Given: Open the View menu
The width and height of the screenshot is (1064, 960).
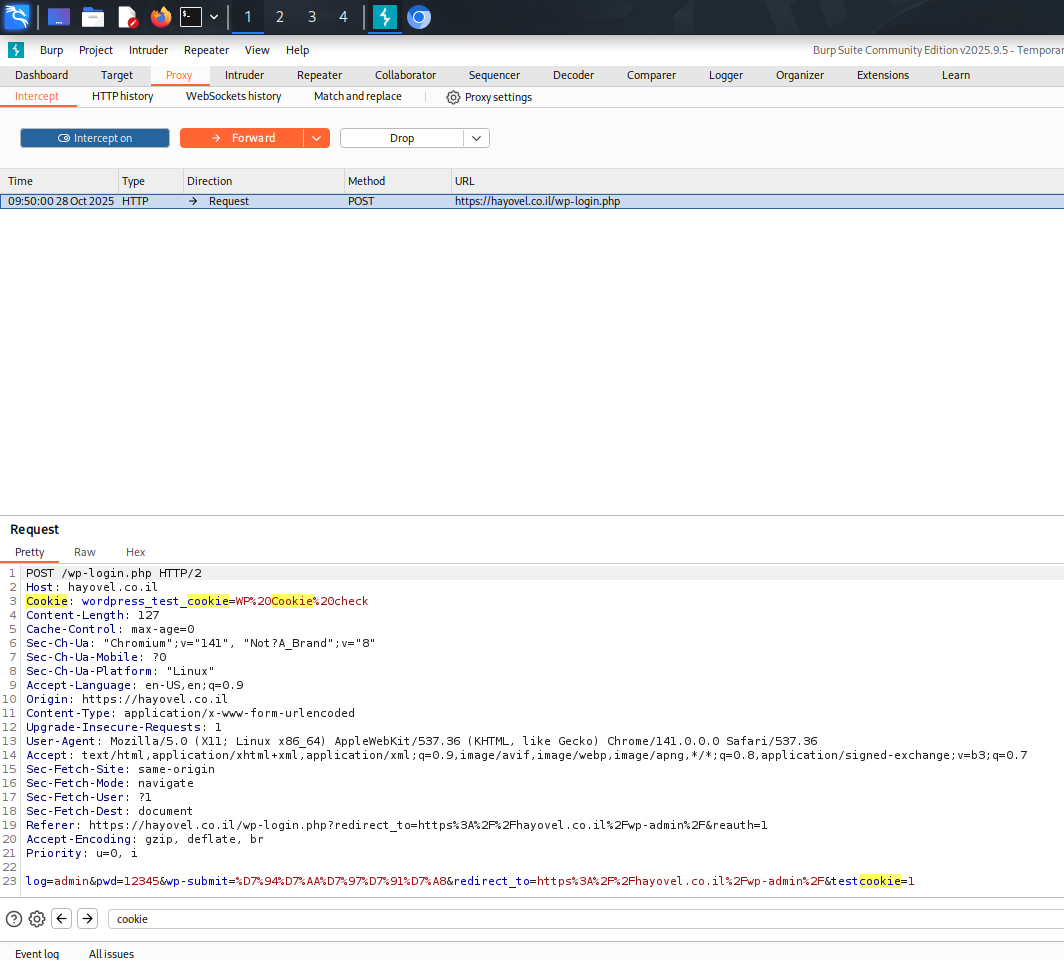Looking at the screenshot, I should point(257,50).
